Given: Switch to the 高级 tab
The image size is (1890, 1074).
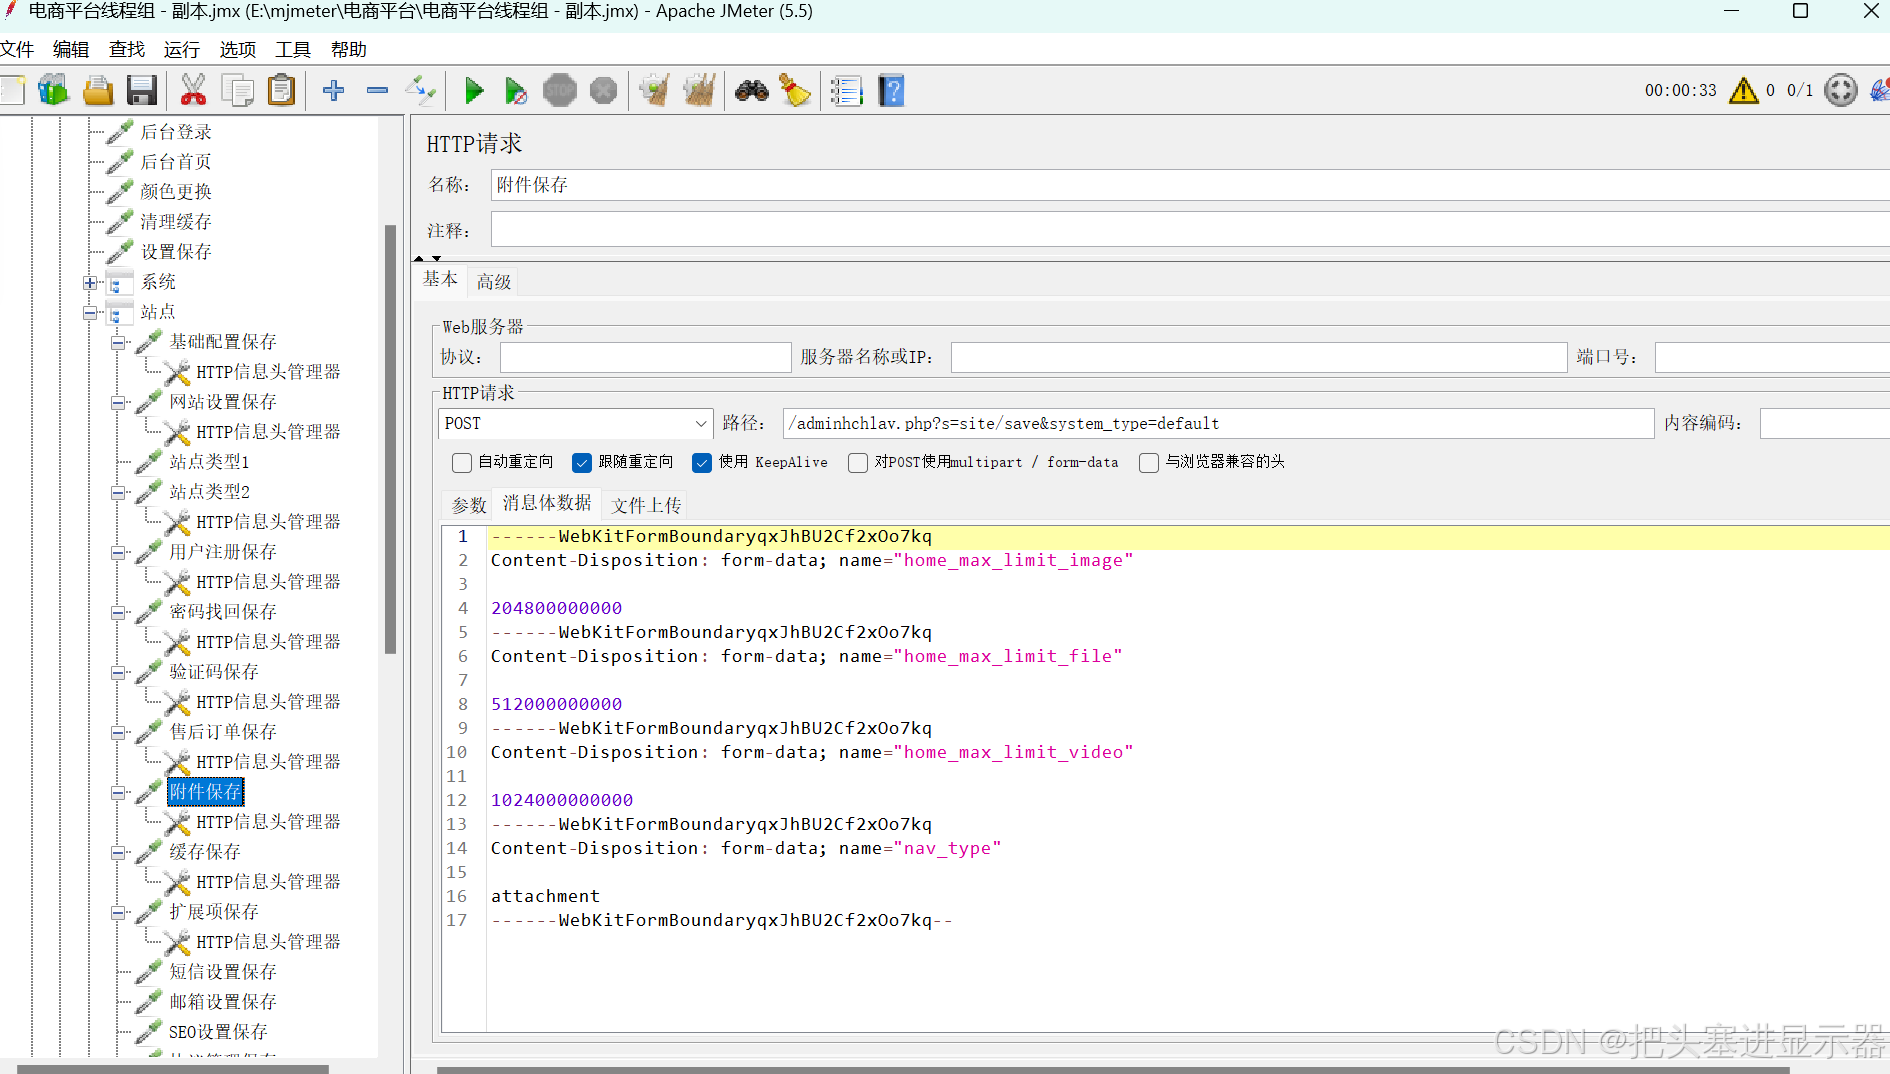Looking at the screenshot, I should pos(494,282).
